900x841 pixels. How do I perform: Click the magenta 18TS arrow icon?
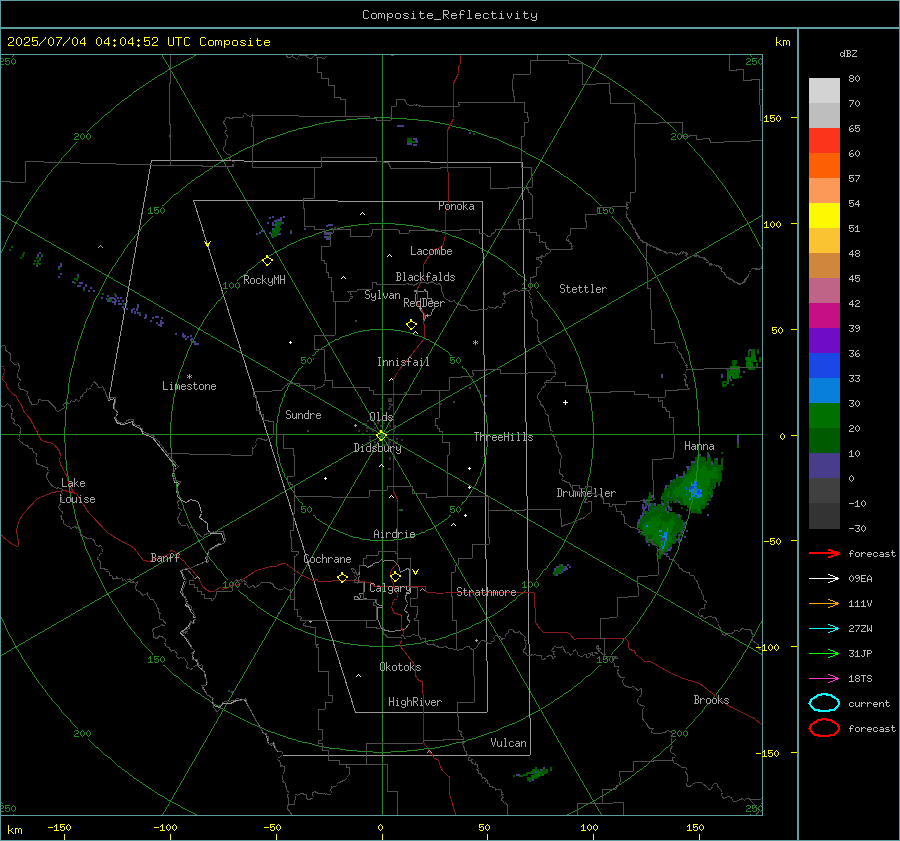tap(824, 679)
